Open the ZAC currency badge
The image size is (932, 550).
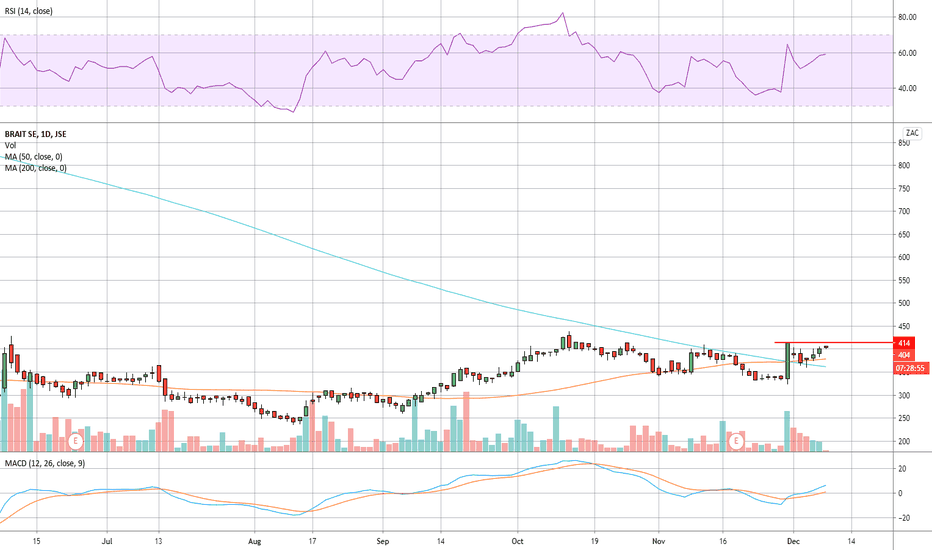[x=912, y=133]
